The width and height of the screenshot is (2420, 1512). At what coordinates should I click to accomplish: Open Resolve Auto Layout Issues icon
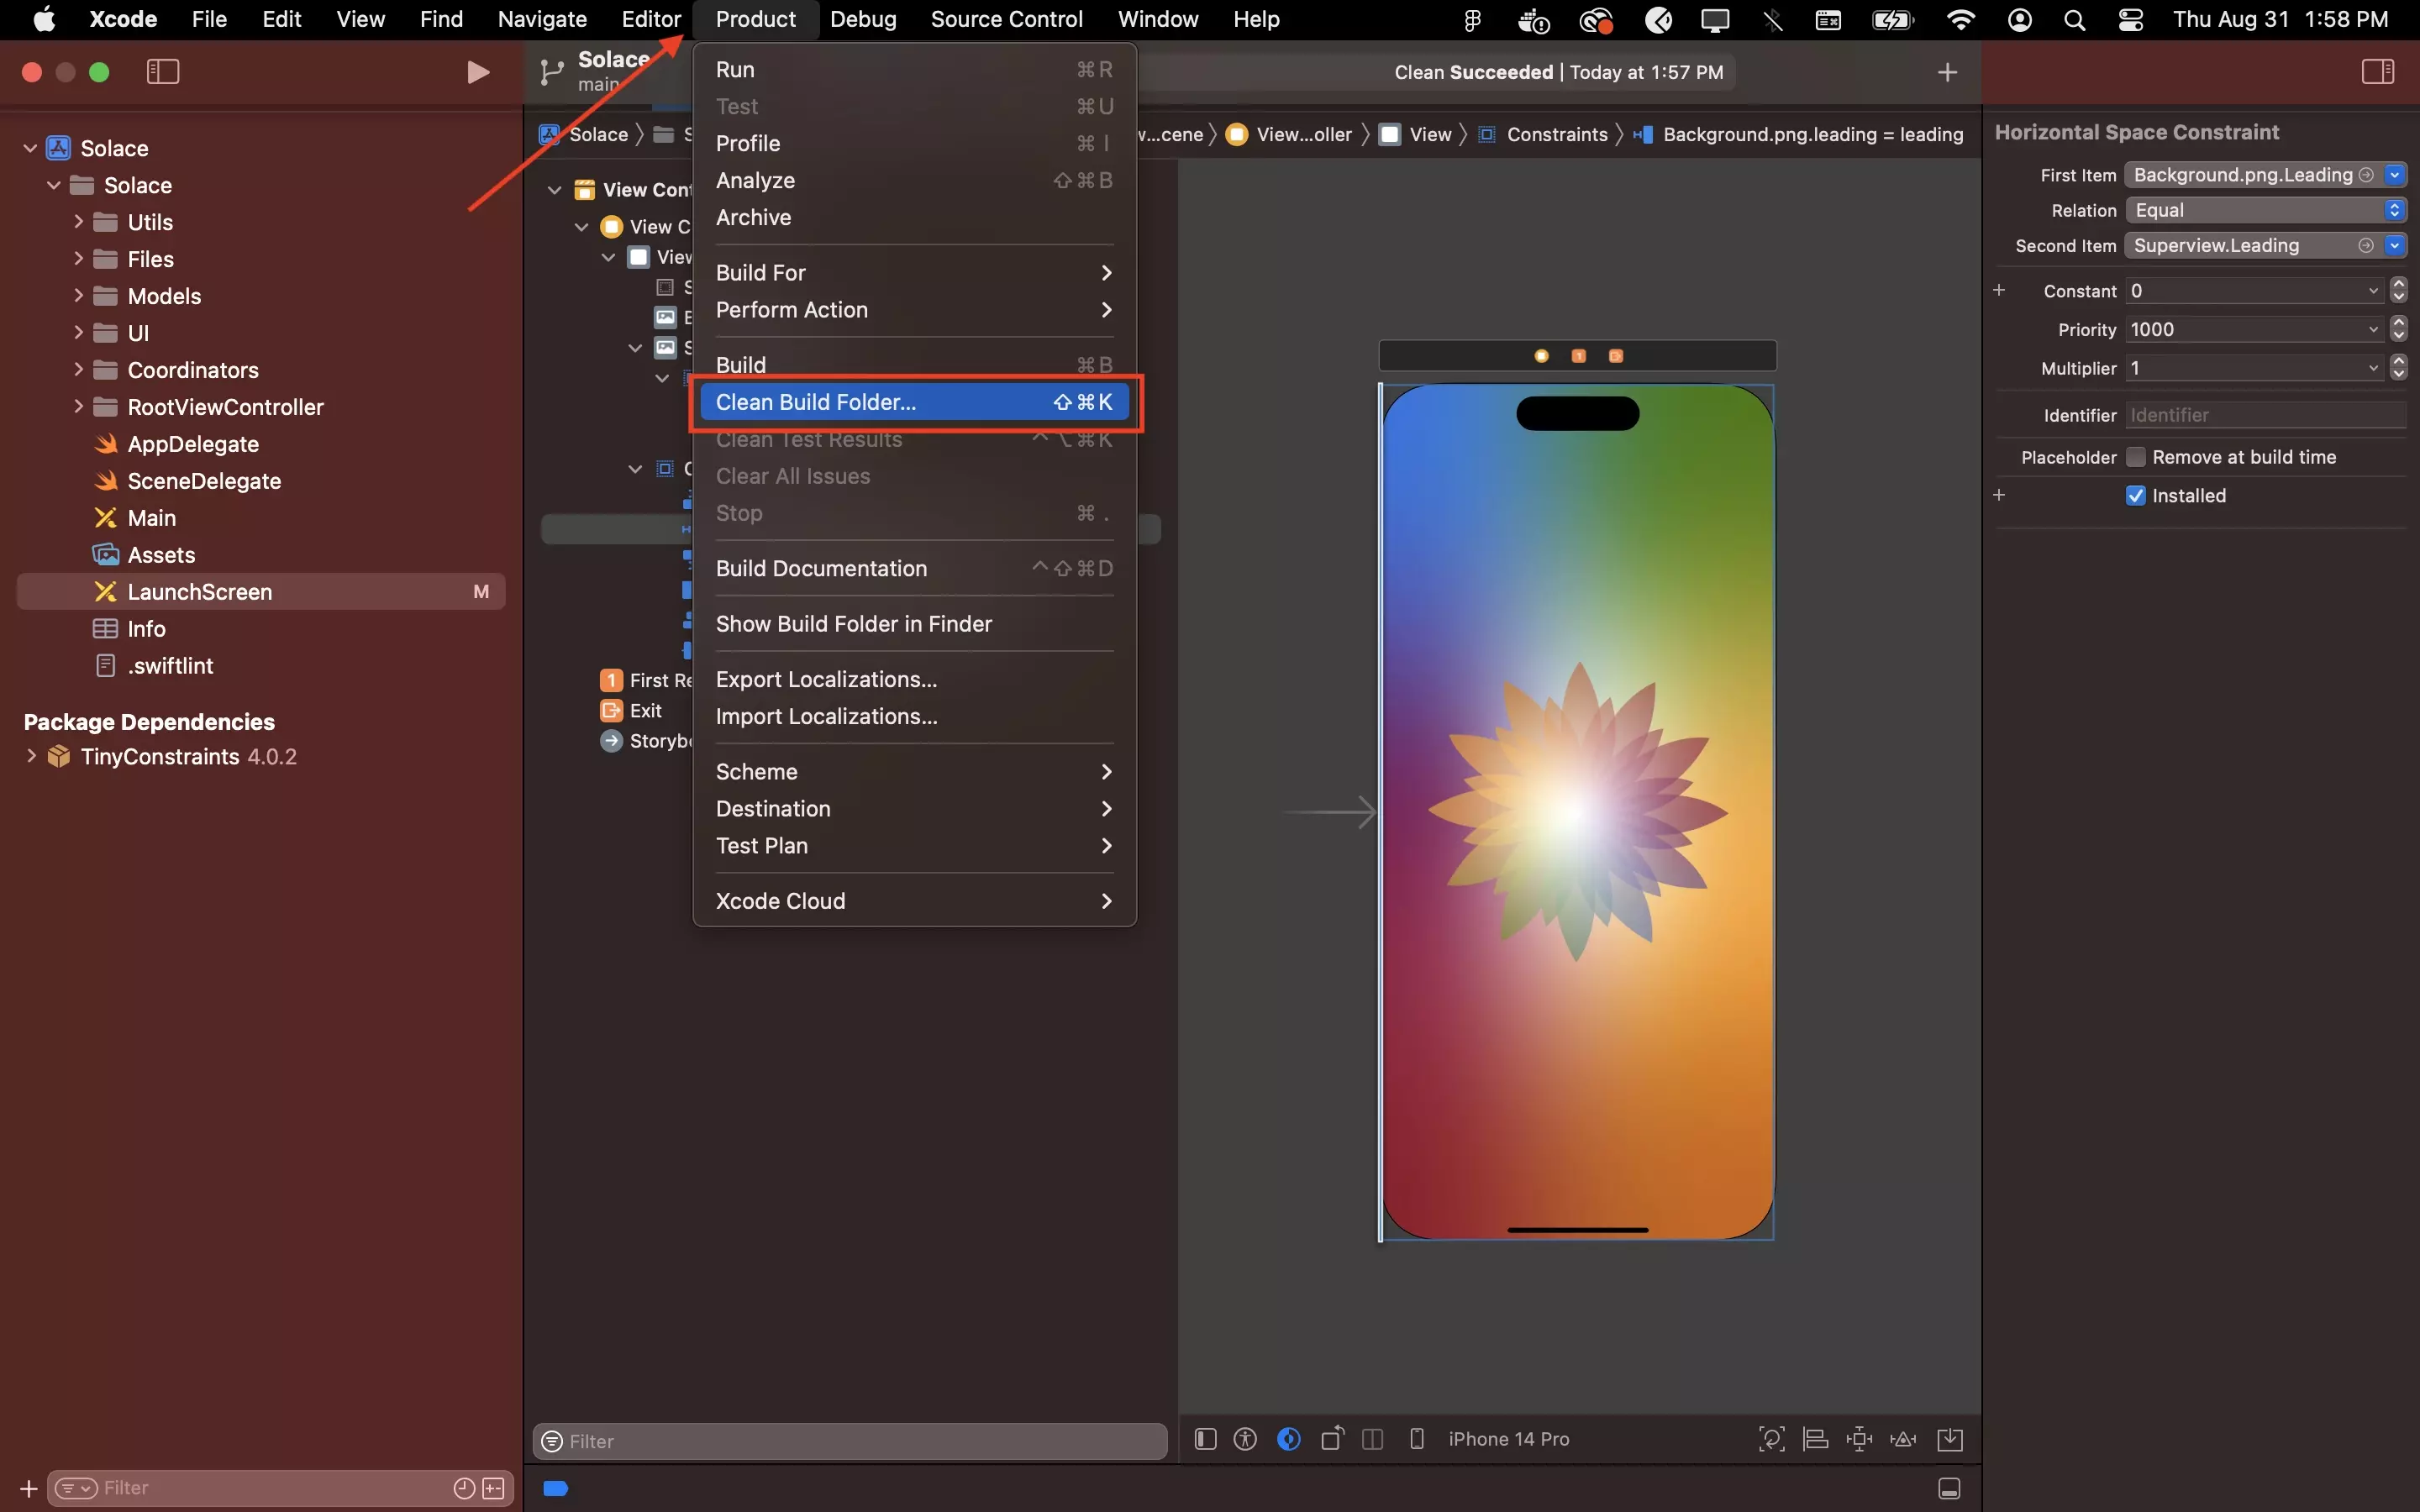click(x=1903, y=1439)
